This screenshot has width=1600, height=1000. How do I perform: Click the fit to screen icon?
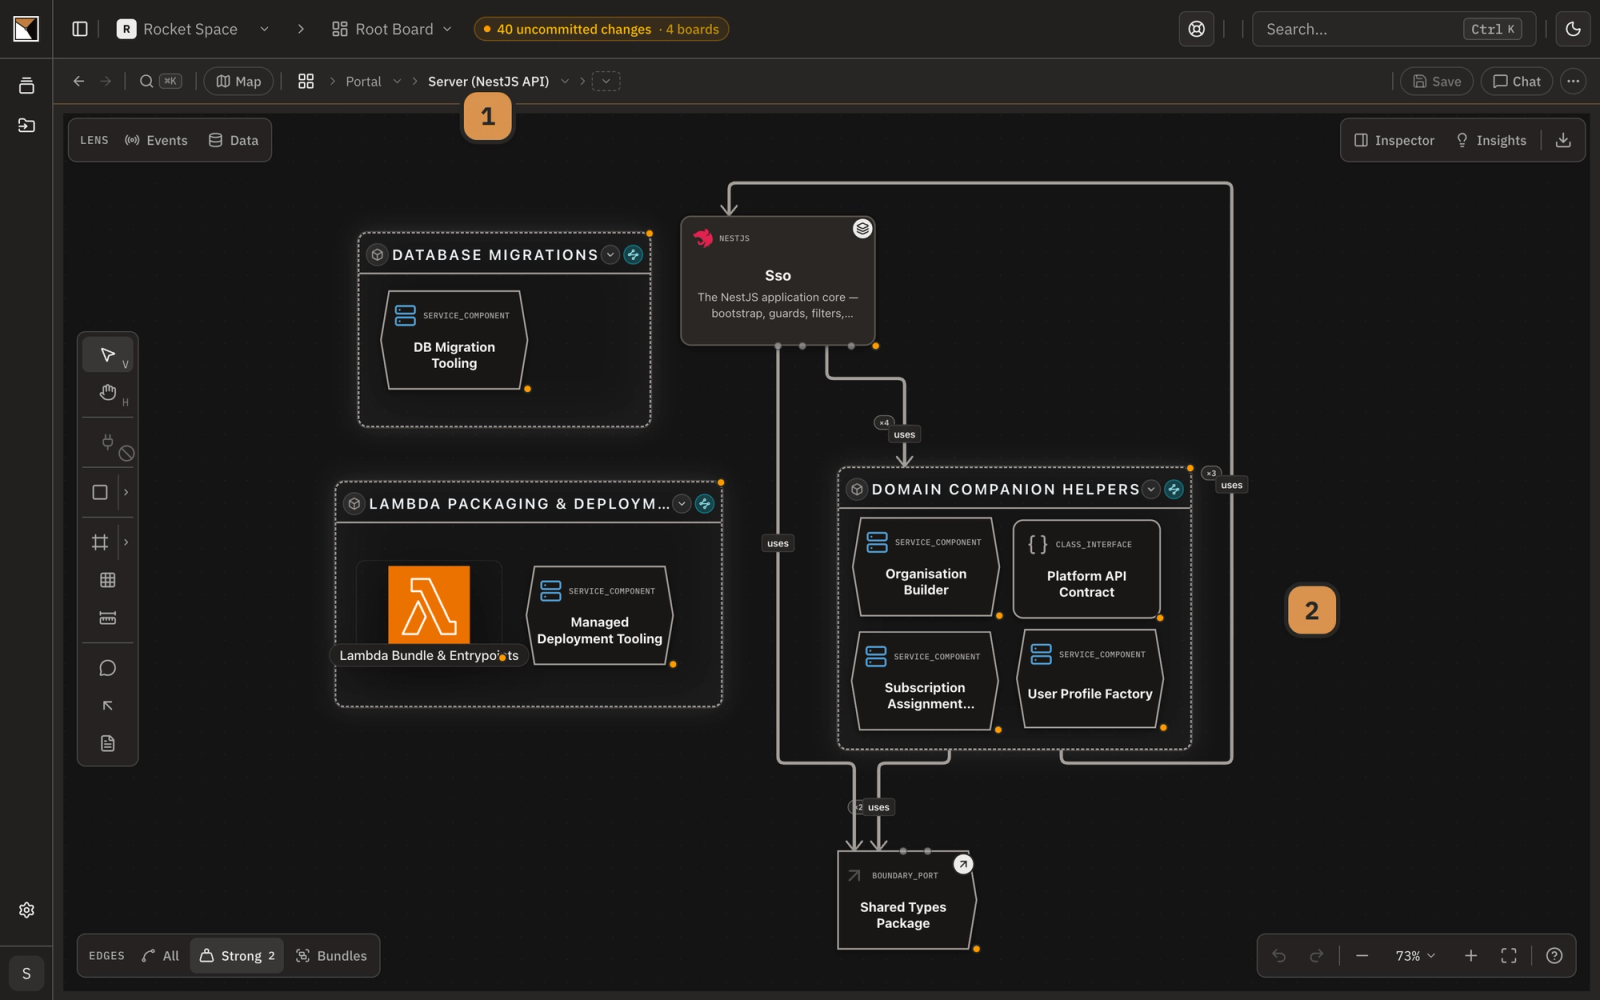click(x=1509, y=956)
